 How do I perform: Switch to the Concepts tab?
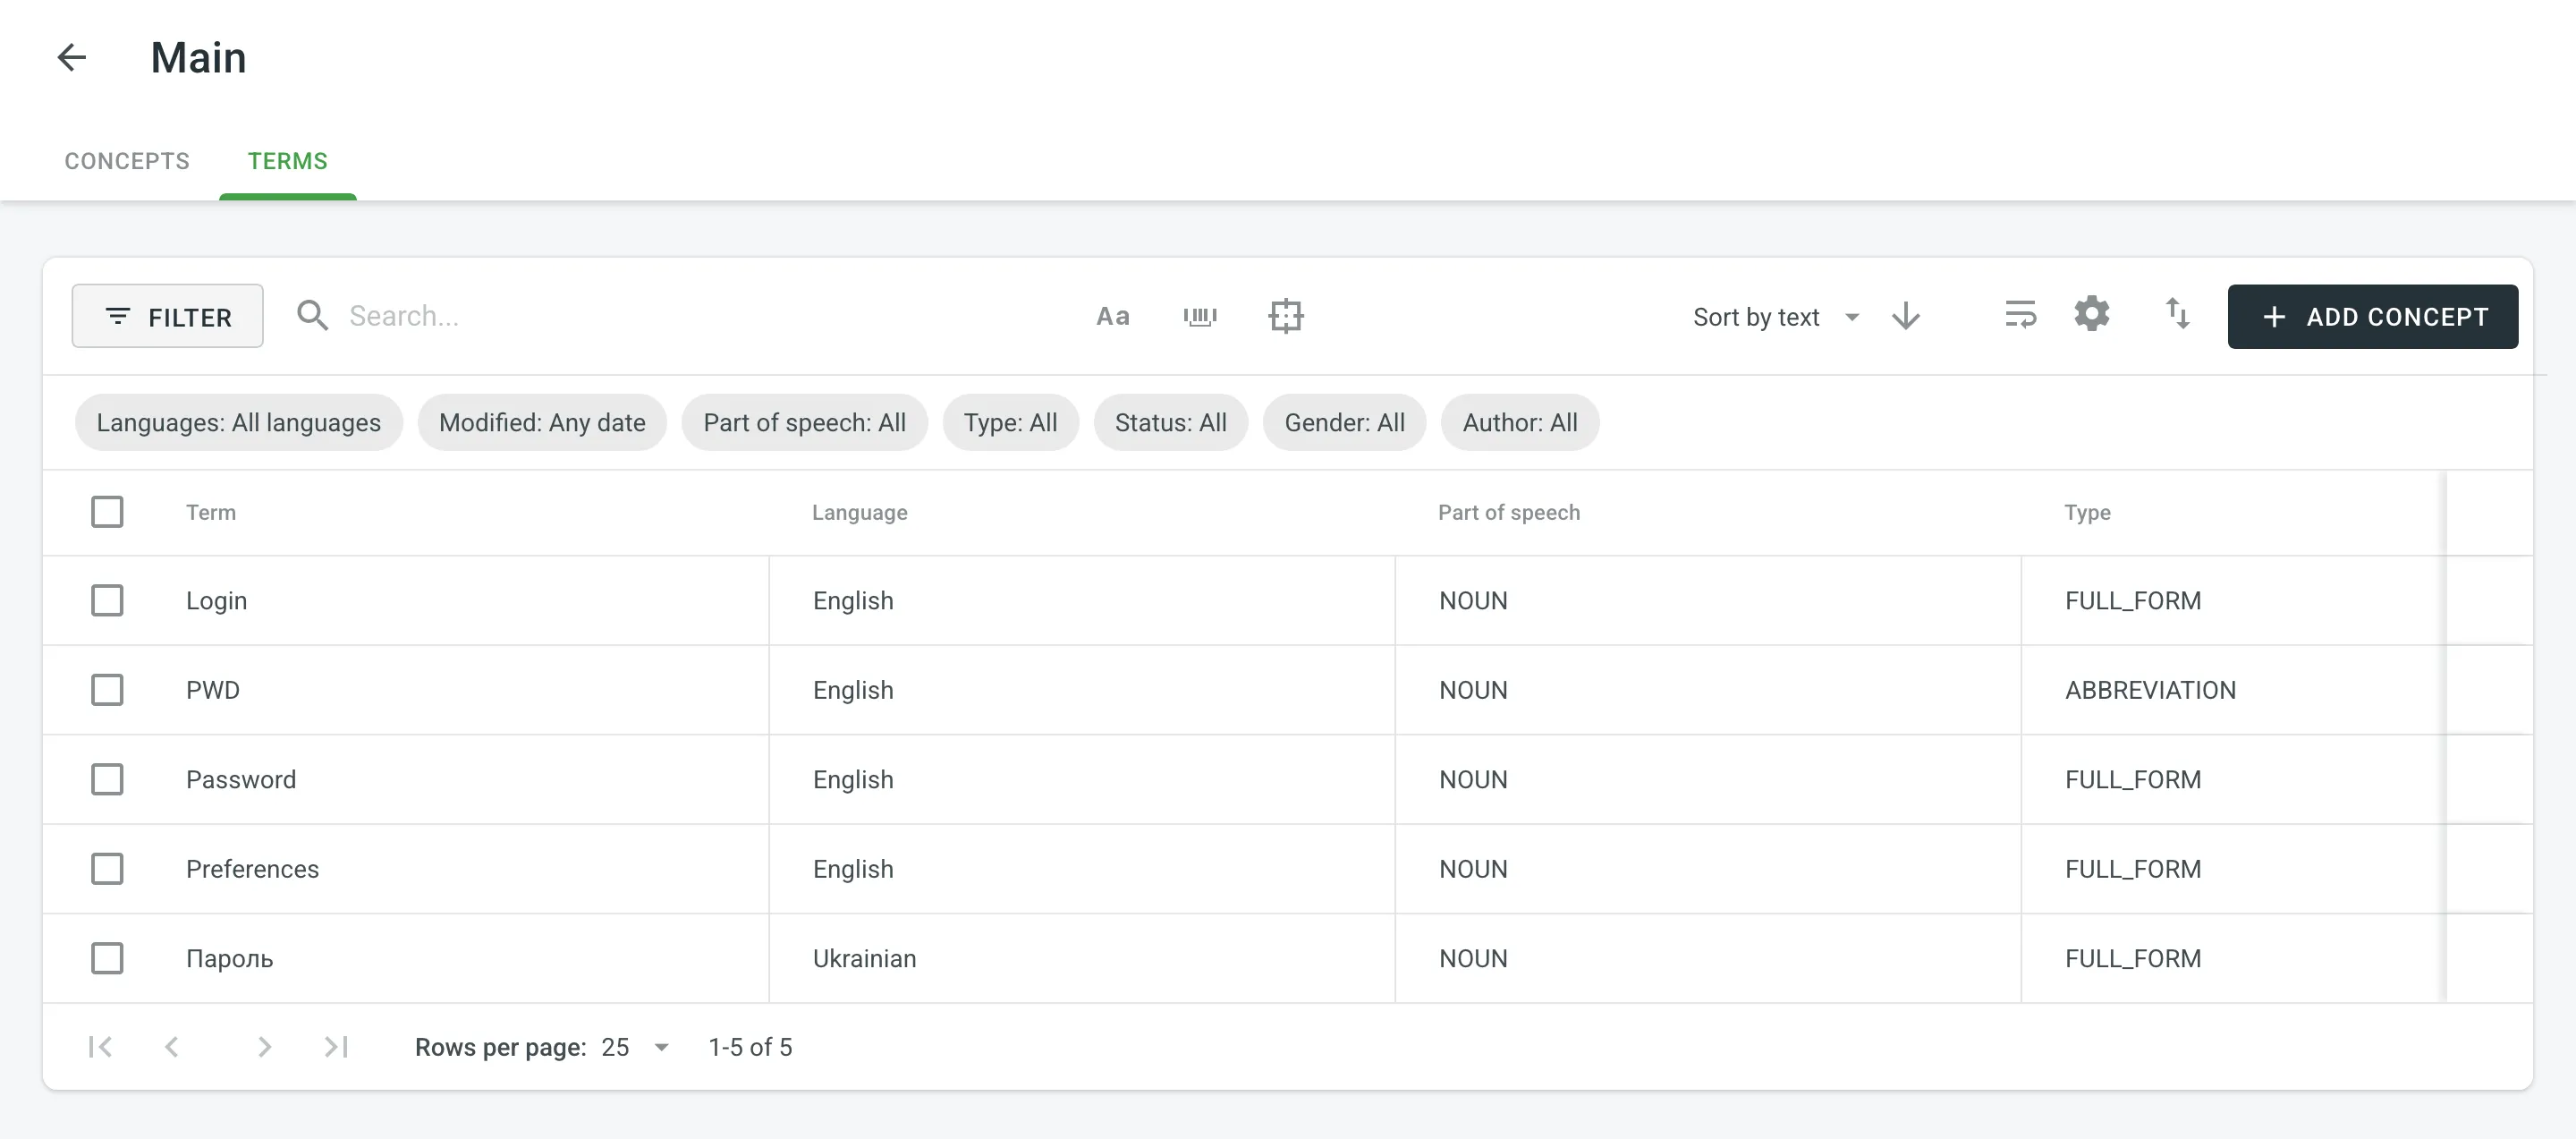[x=127, y=161]
